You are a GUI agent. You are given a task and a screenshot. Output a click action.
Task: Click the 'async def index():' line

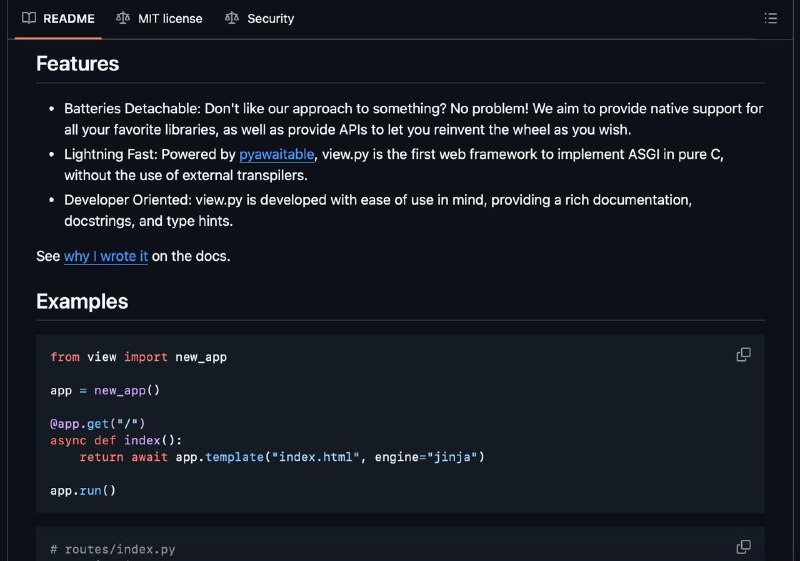(x=116, y=440)
